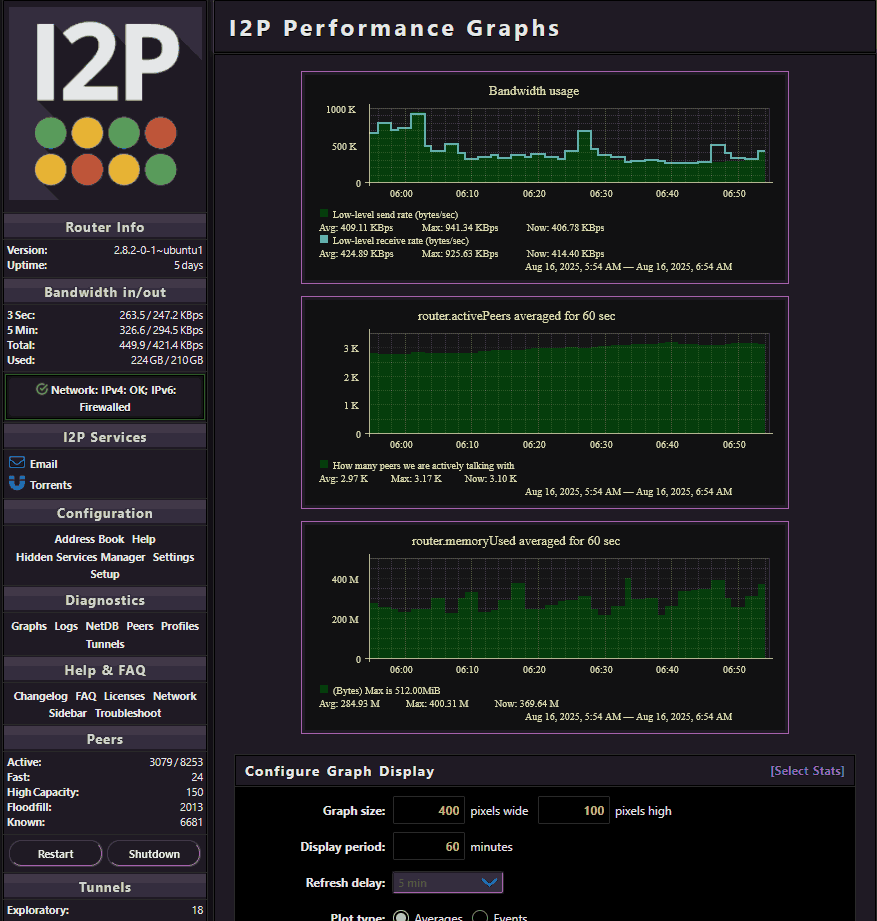Click the Tunnels section header
The height and width of the screenshot is (921, 877).
tap(105, 887)
